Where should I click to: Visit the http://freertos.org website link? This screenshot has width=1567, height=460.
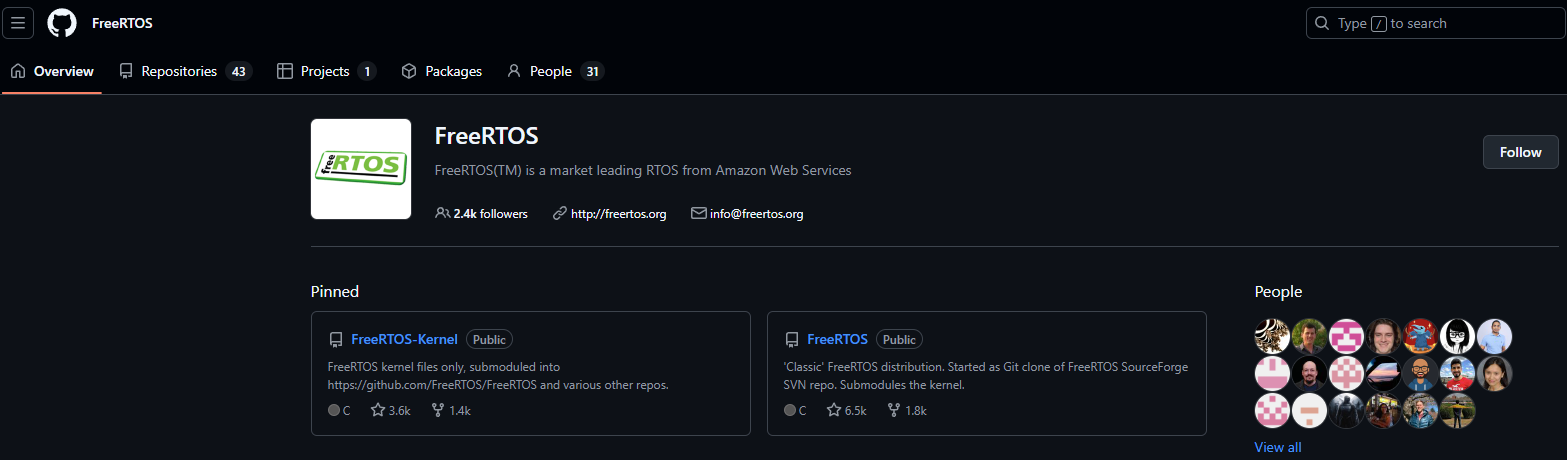(x=618, y=214)
